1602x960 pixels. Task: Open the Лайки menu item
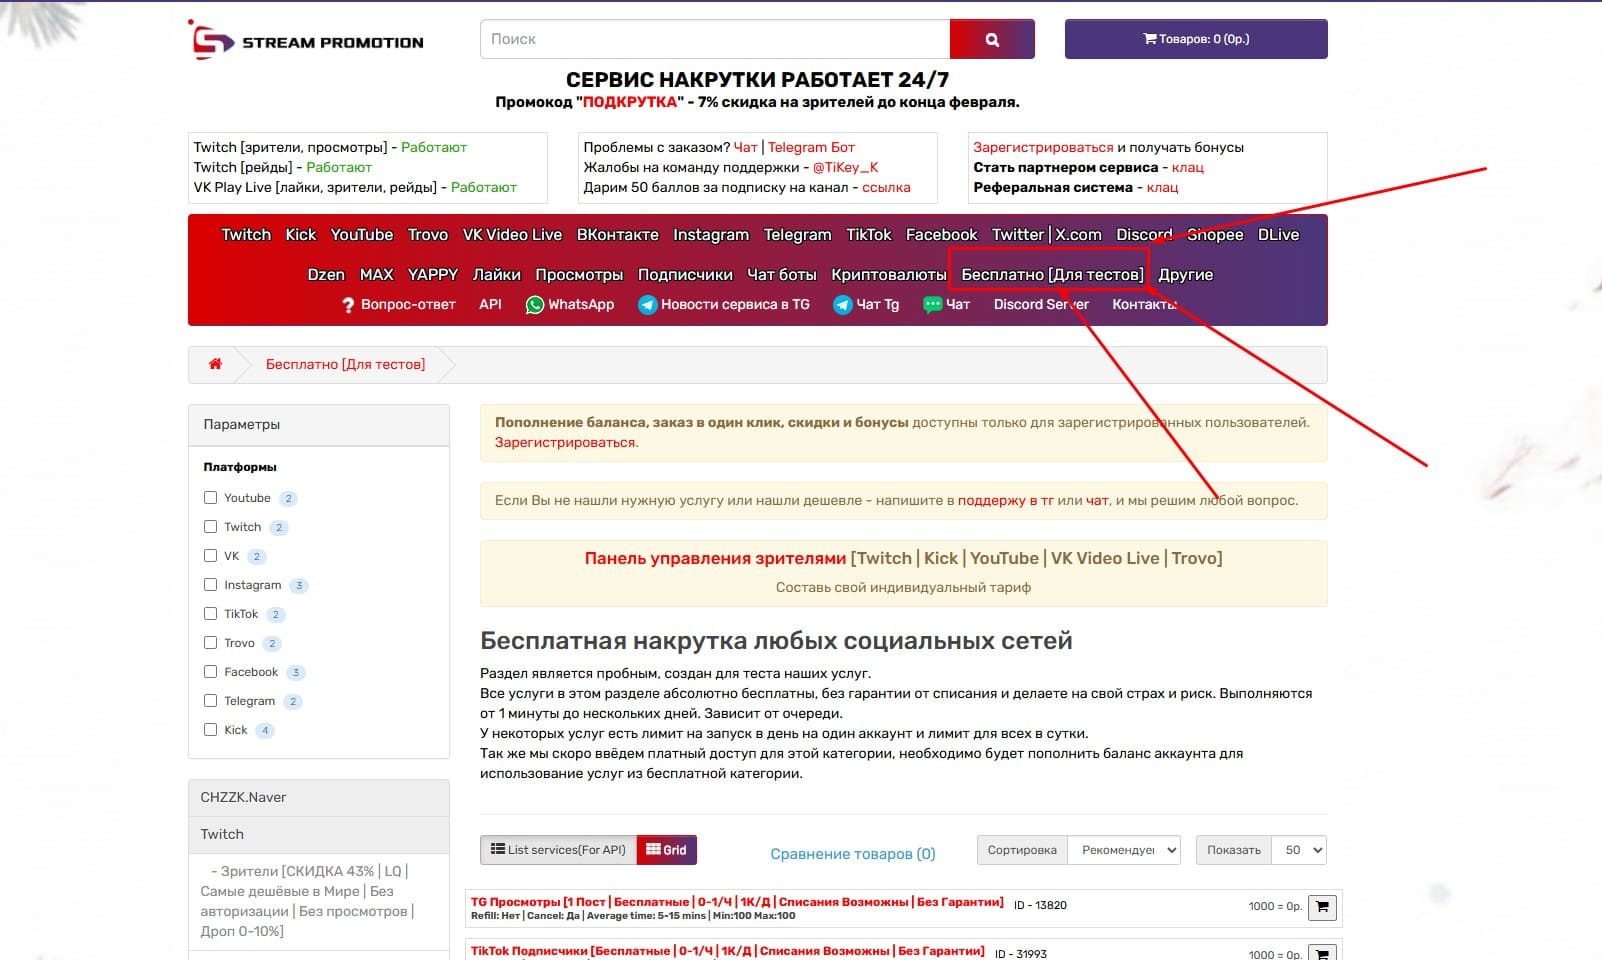[497, 274]
